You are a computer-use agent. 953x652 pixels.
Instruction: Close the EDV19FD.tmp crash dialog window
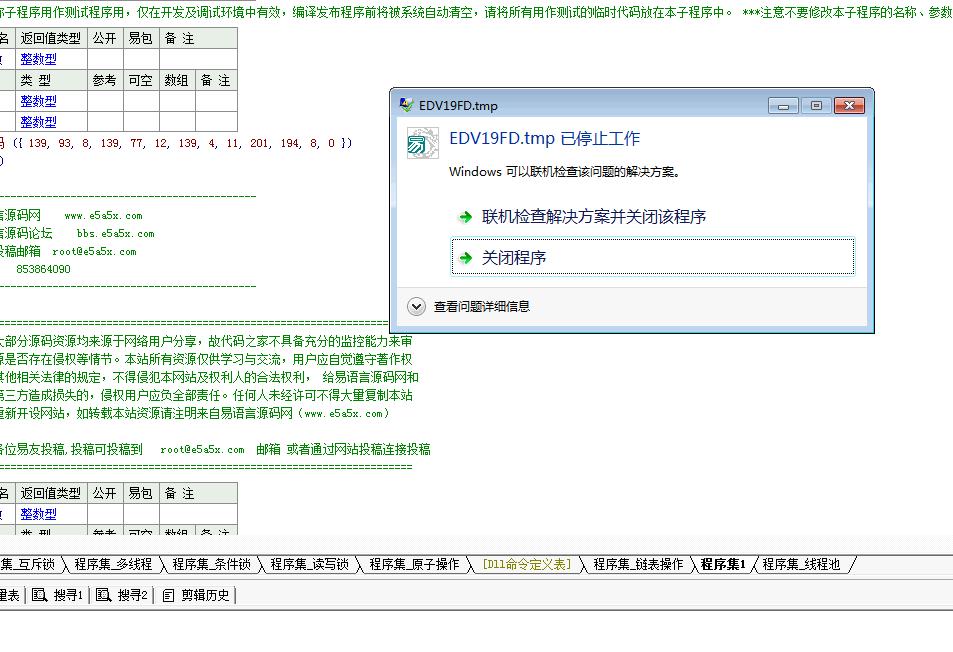[x=849, y=105]
